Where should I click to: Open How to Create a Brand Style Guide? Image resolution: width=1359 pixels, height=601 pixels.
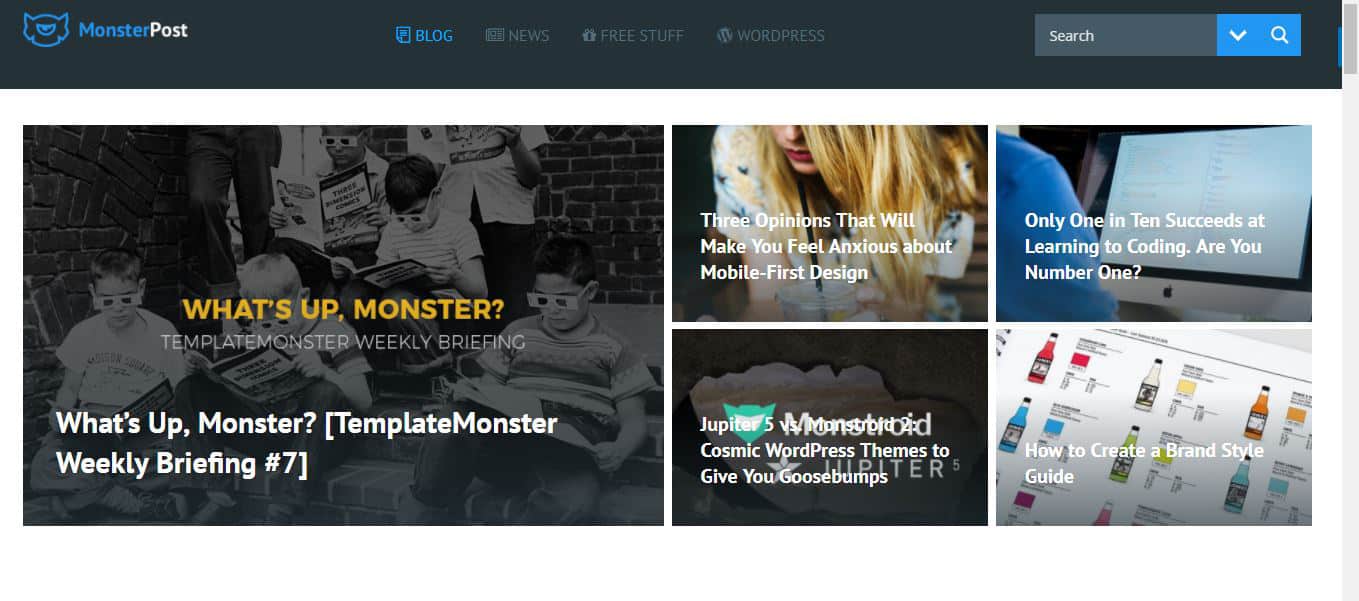point(1144,463)
